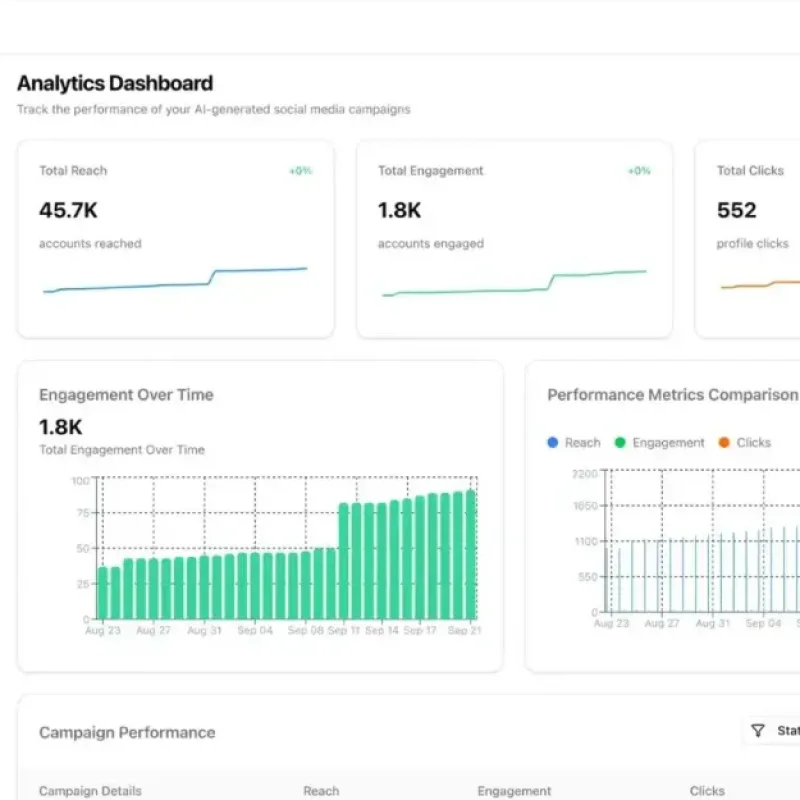Click the orange Clicks legend dot

(x=723, y=442)
